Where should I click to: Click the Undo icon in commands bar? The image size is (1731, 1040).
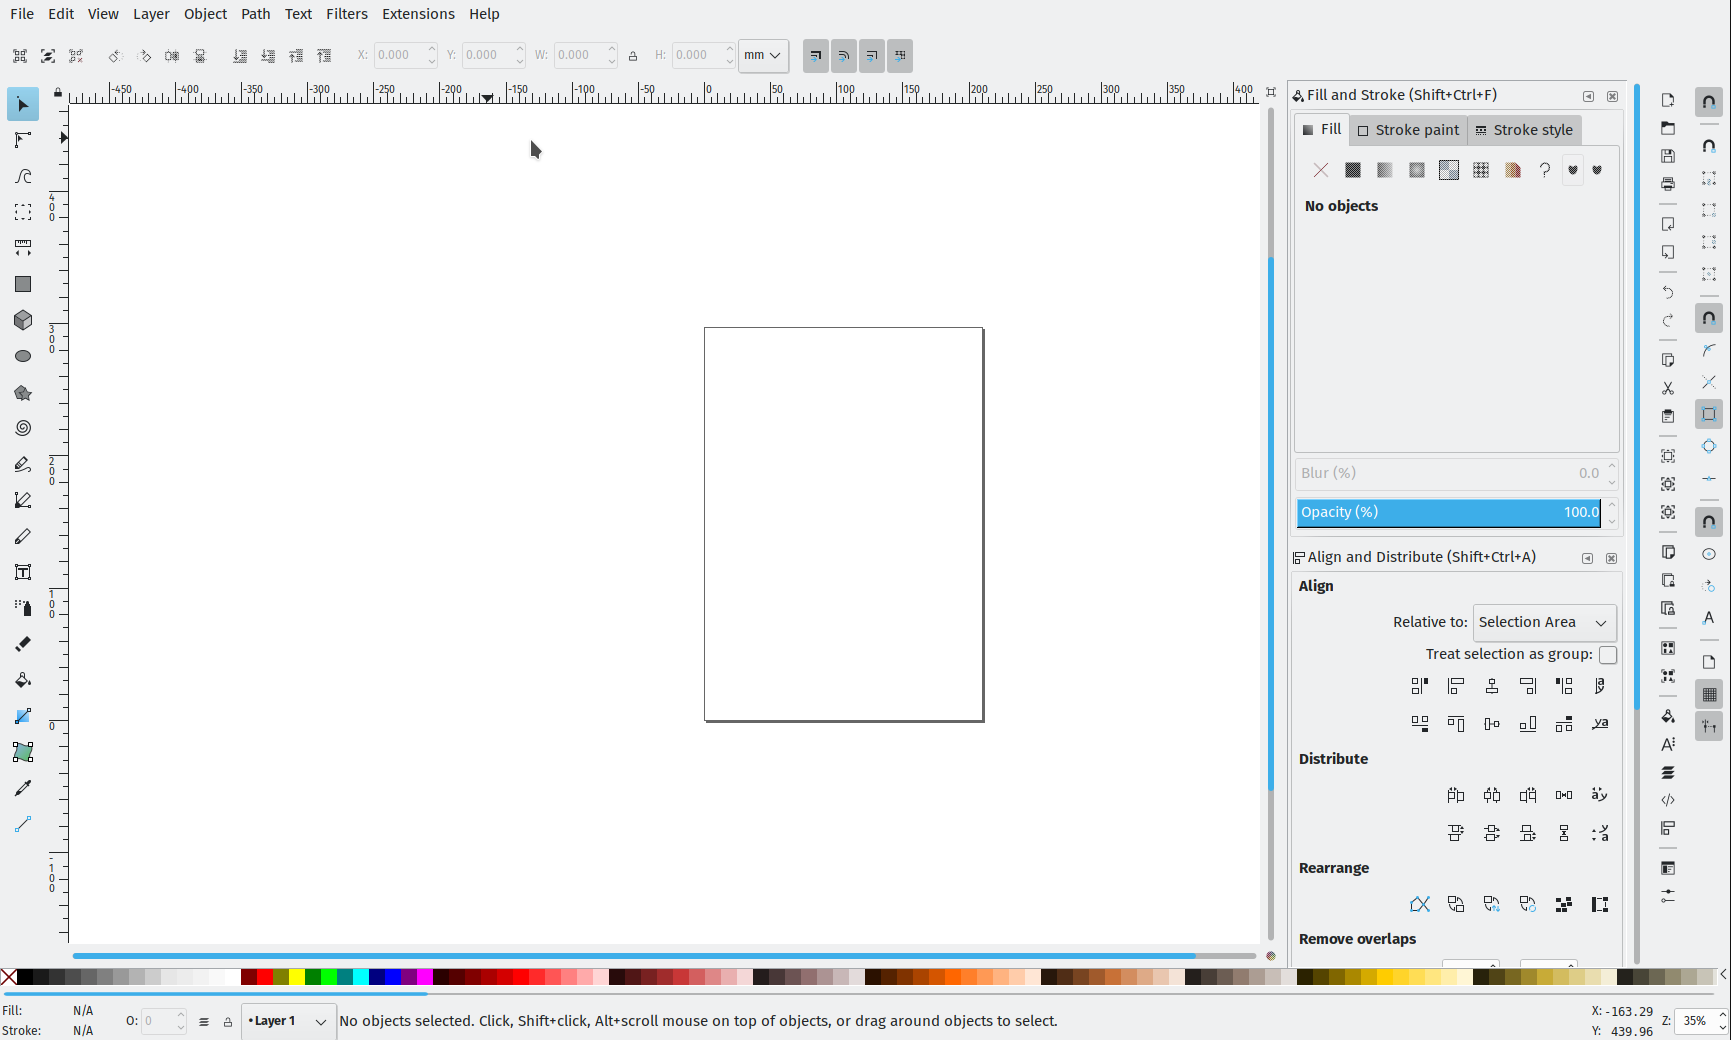(x=1668, y=292)
